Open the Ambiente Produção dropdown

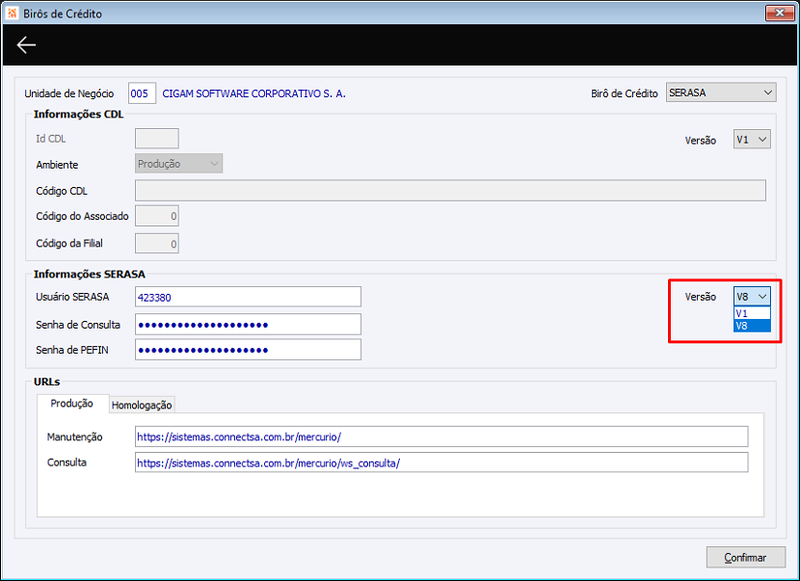tap(179, 164)
